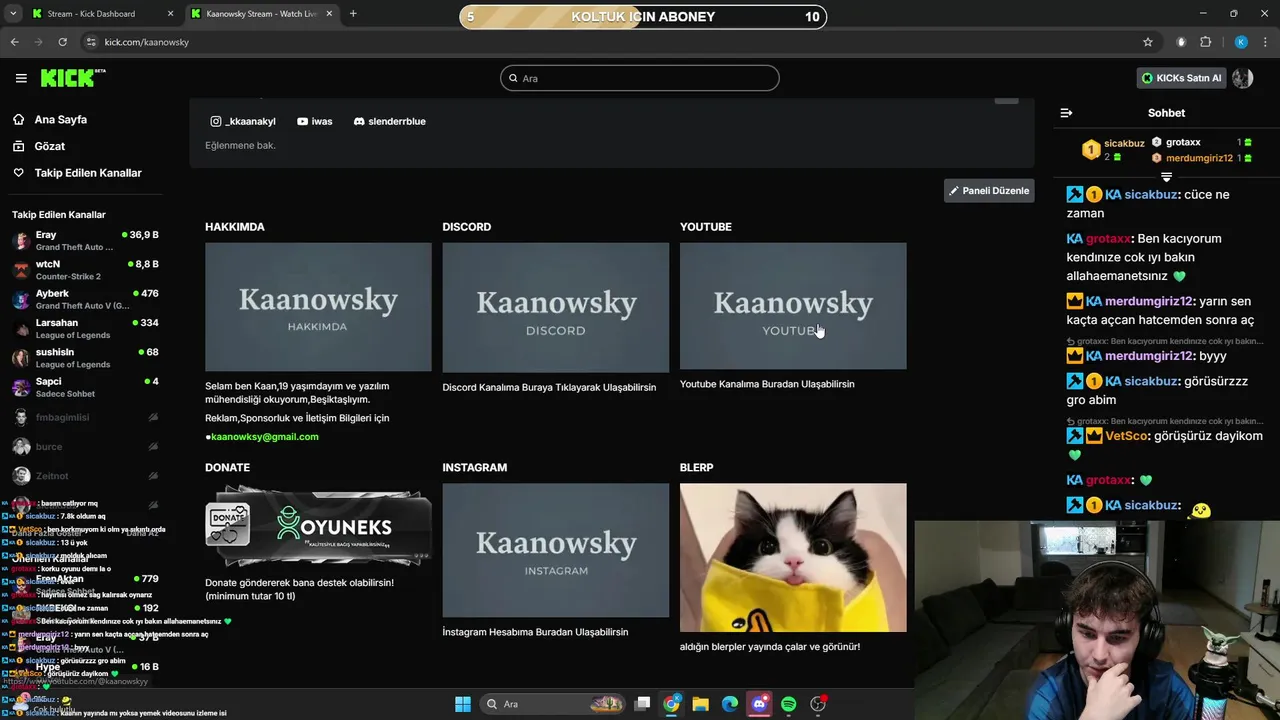Close the Kick Dashboard tab
The width and height of the screenshot is (1280, 720).
coord(170,14)
